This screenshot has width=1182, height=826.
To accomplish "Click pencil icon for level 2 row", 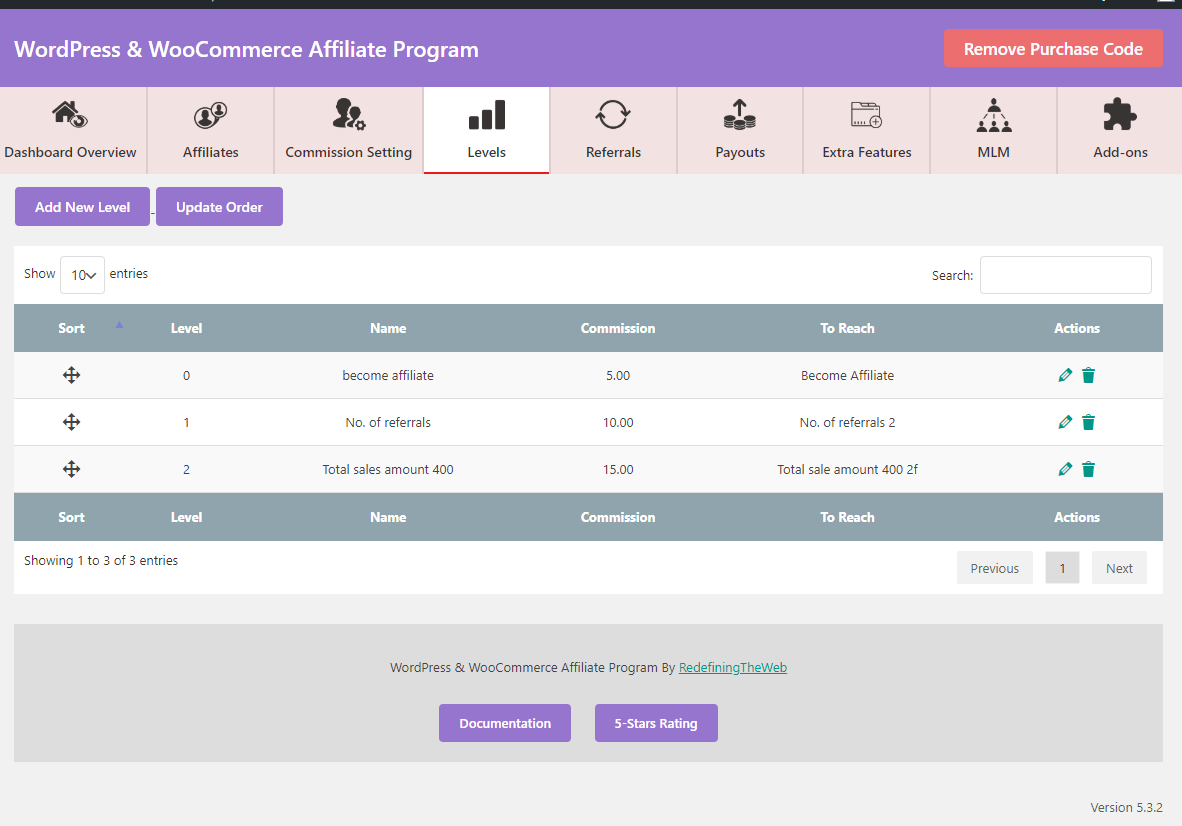I will click(x=1064, y=470).
